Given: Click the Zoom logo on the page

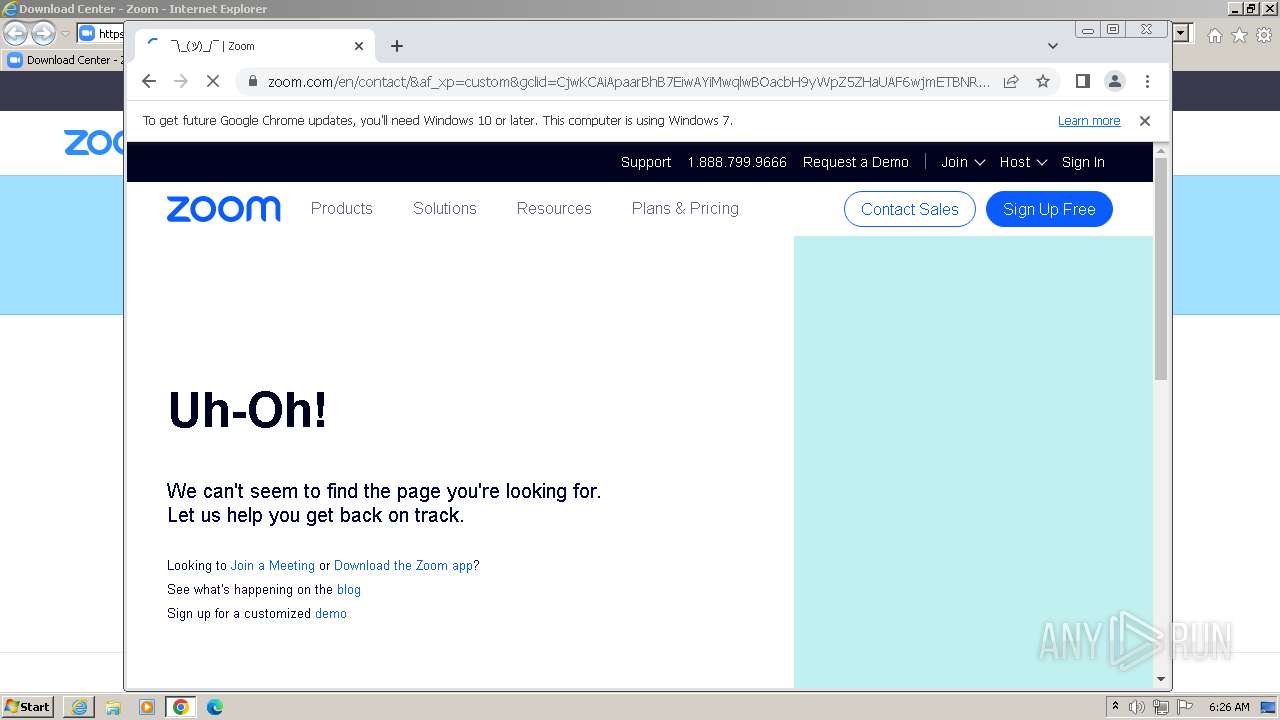Looking at the screenshot, I should 224,209.
